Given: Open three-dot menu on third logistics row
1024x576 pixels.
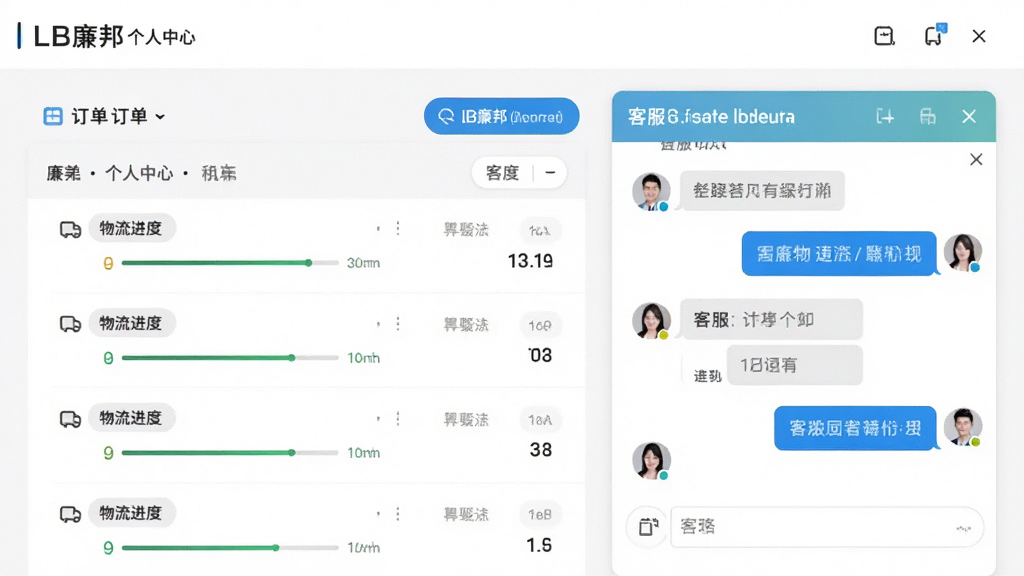Looking at the screenshot, I should click(398, 419).
